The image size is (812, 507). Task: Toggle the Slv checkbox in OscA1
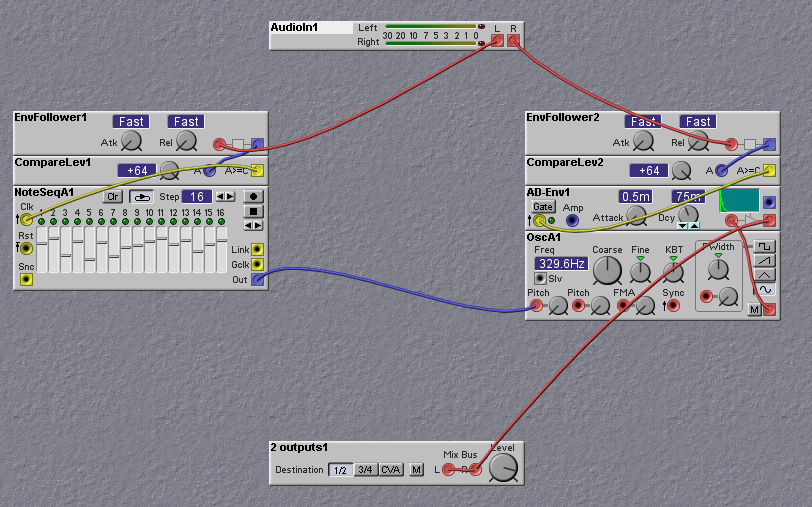(541, 278)
